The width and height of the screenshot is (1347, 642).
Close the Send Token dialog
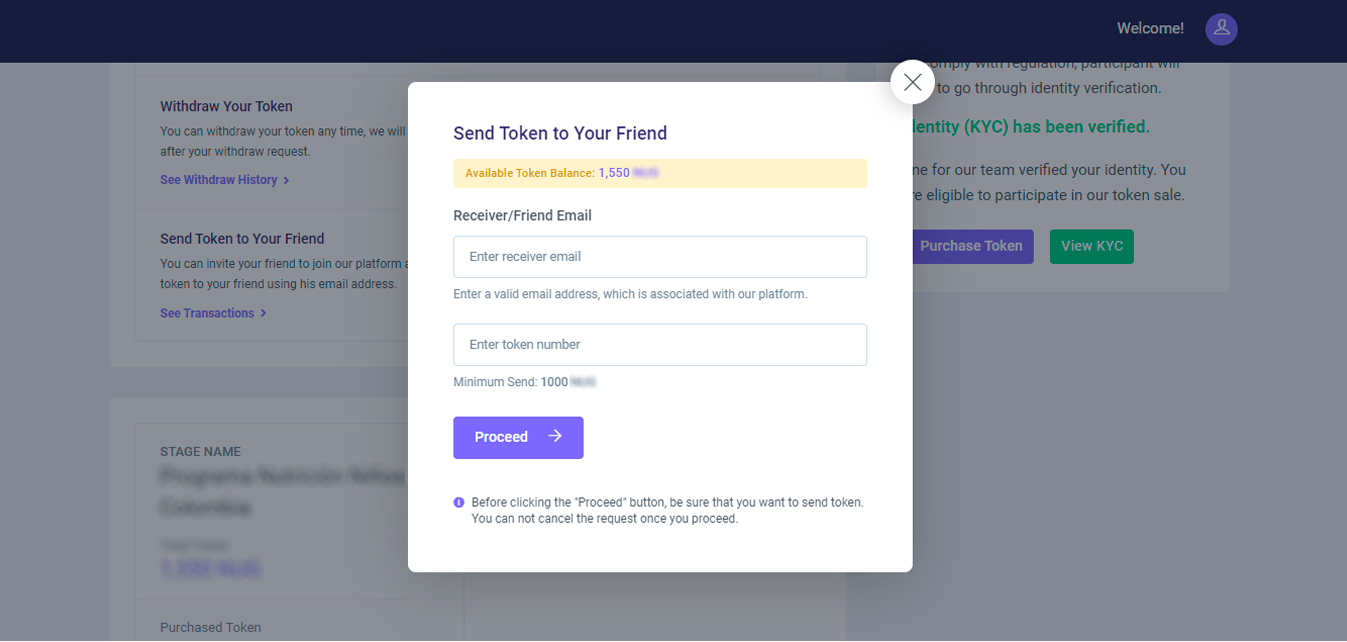point(912,82)
